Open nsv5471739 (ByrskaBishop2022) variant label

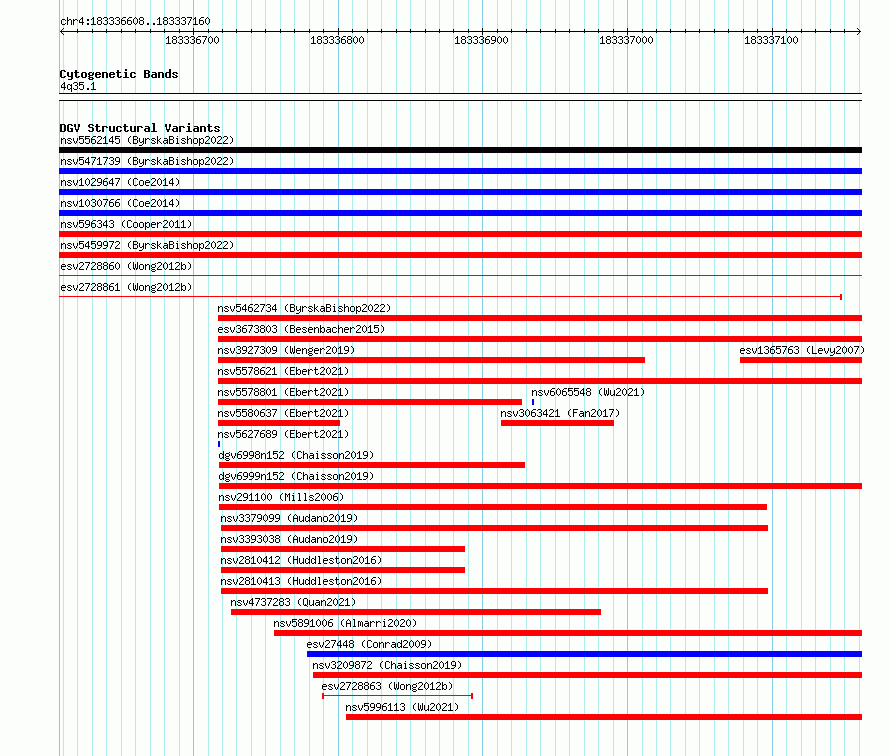(x=147, y=161)
